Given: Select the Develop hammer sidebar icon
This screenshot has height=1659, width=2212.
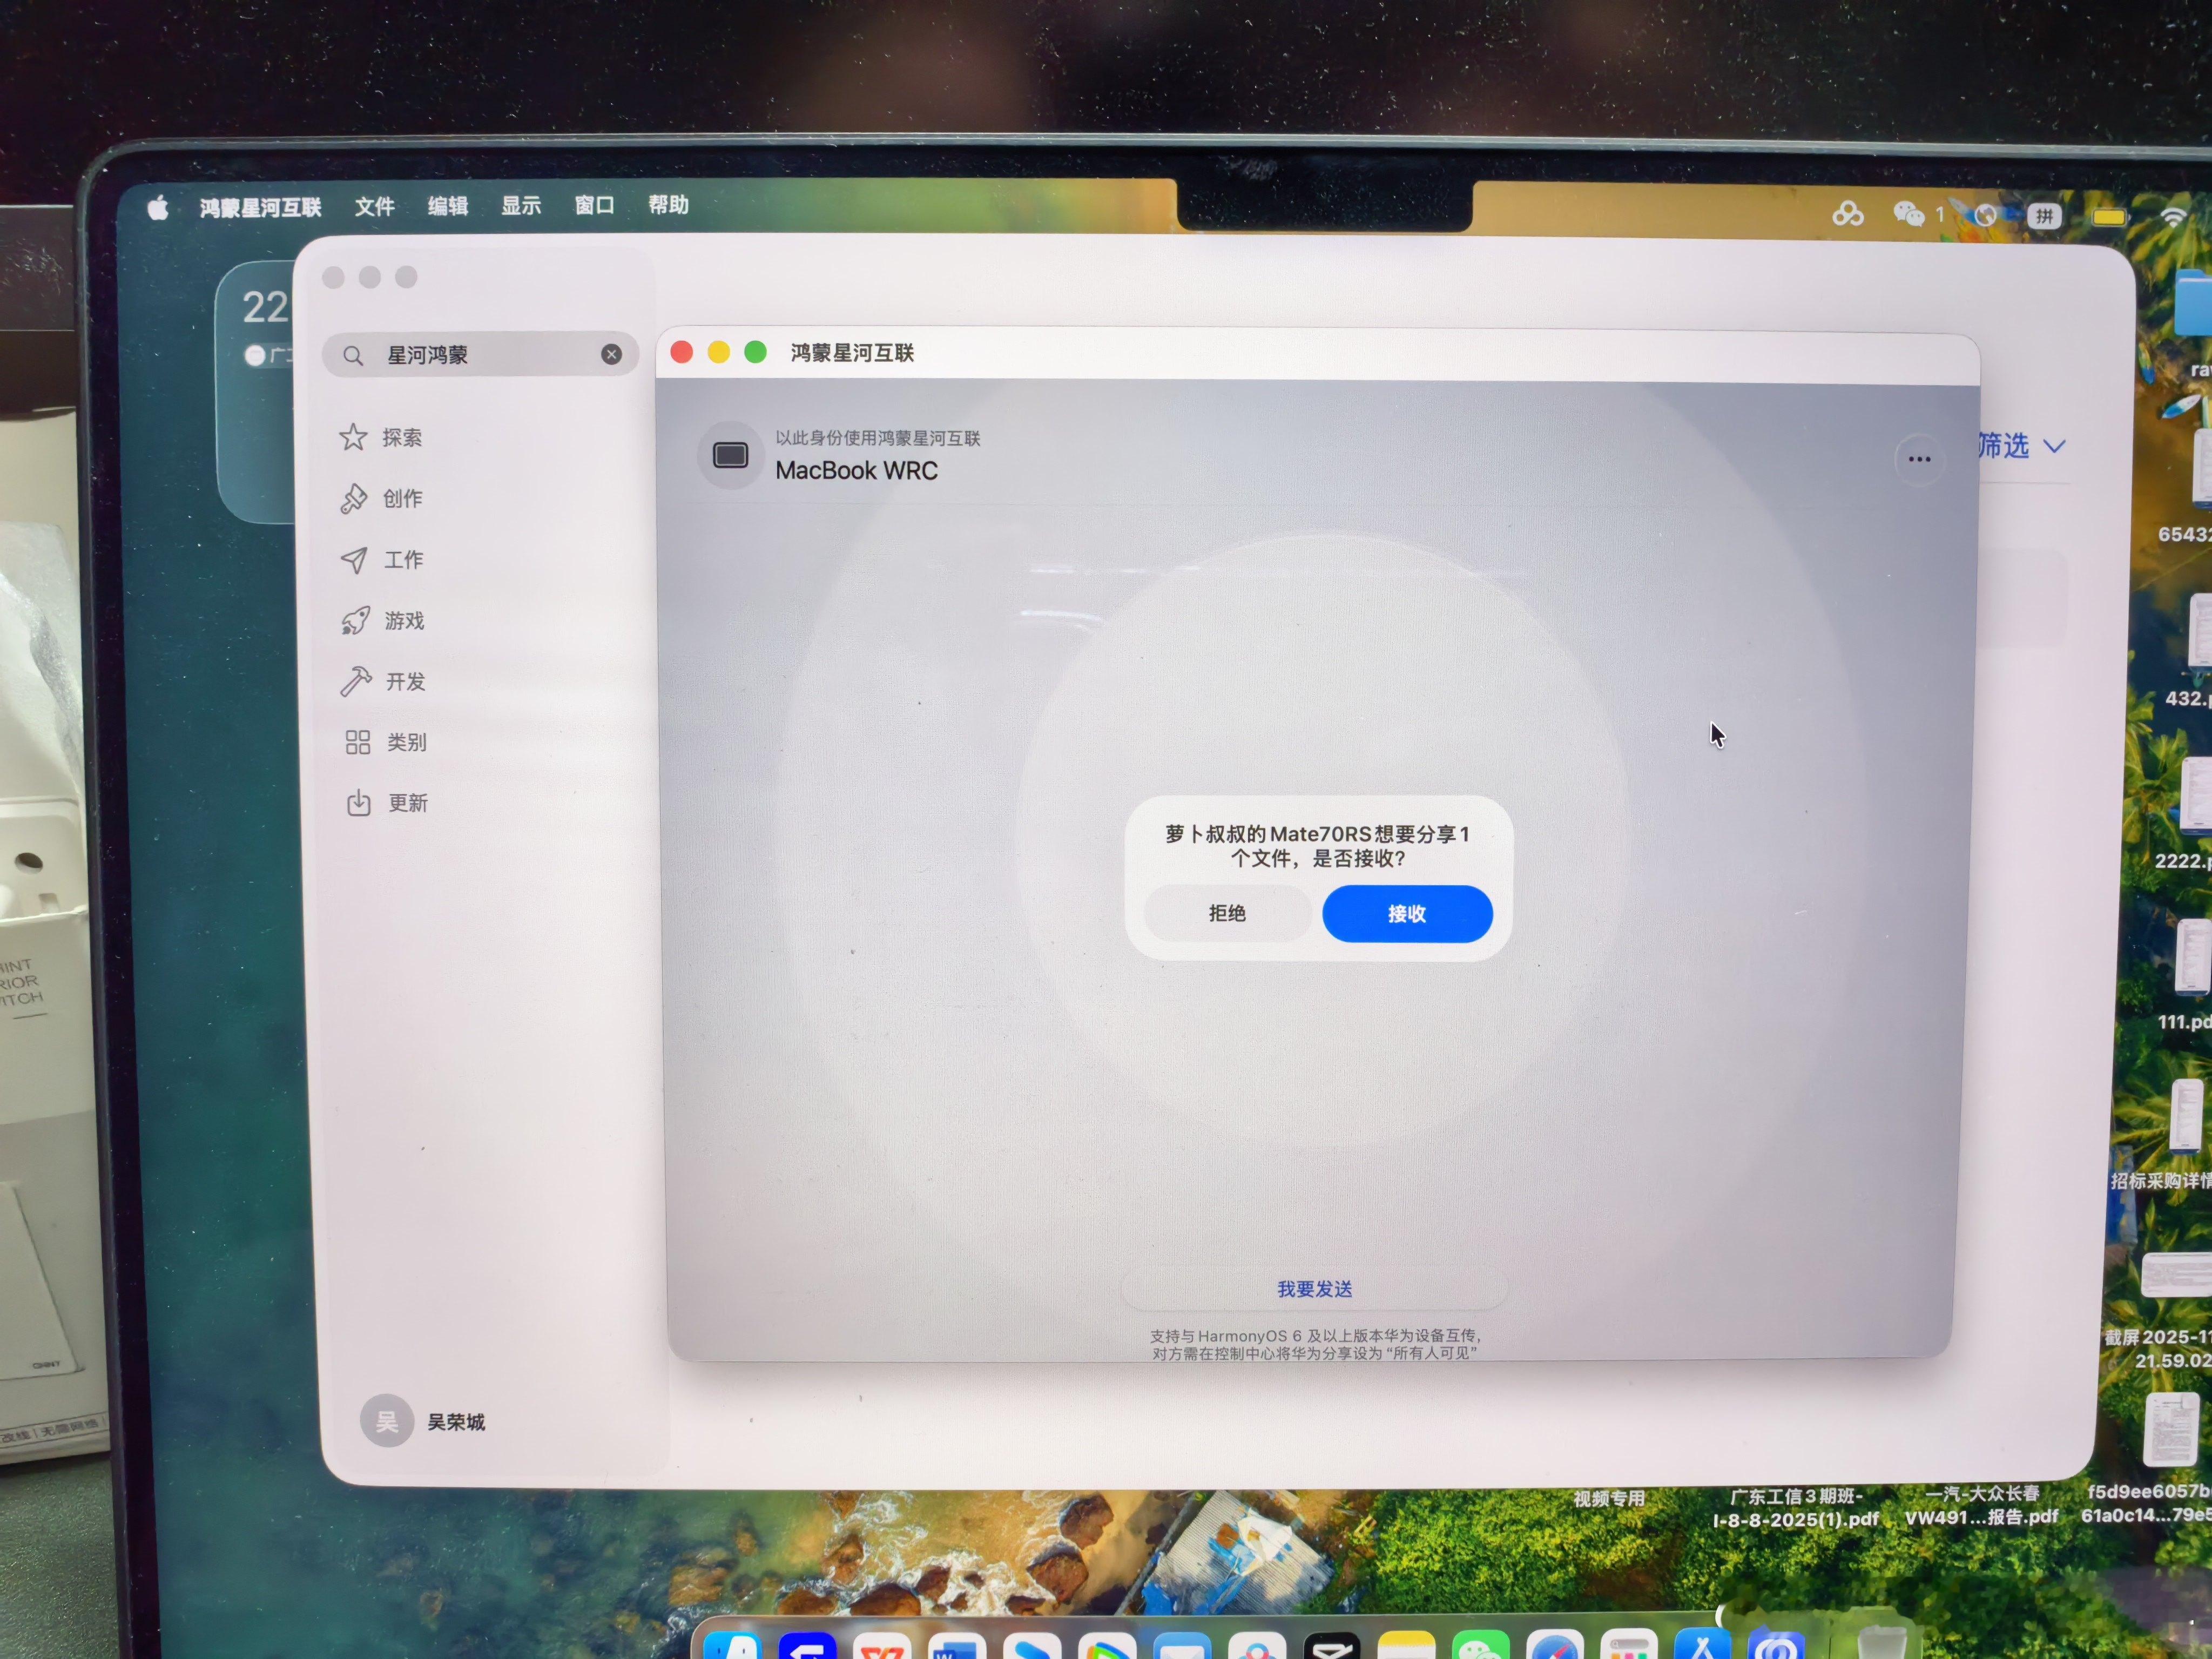Looking at the screenshot, I should (356, 681).
